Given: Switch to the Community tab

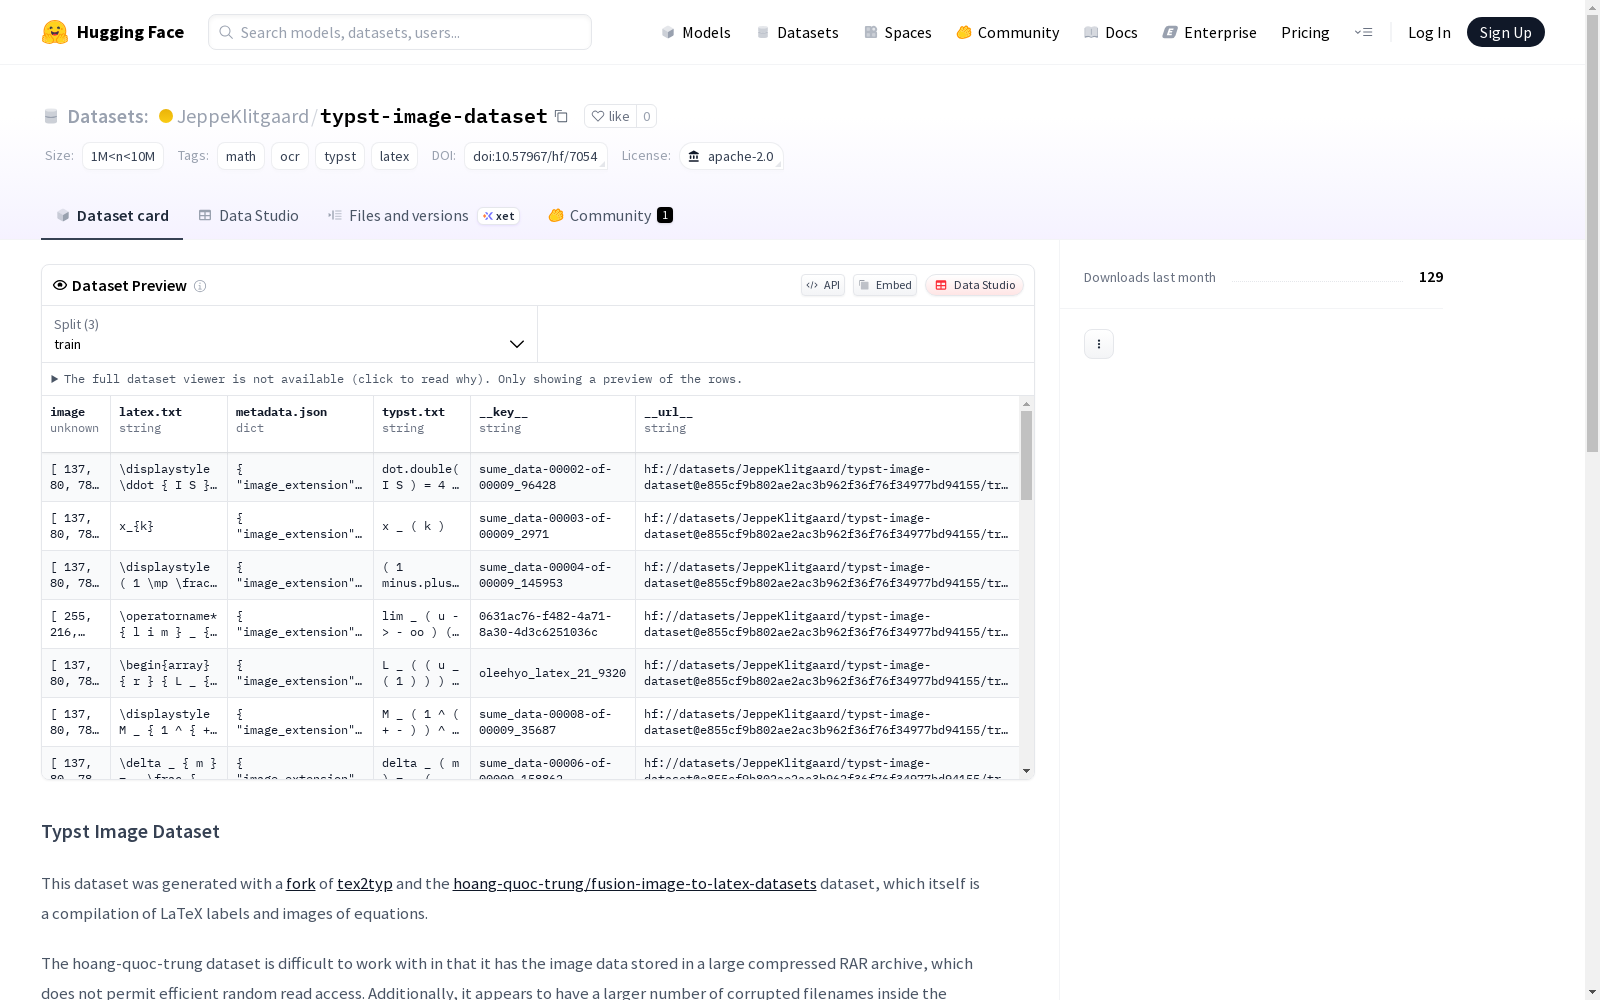Looking at the screenshot, I should coord(611,216).
